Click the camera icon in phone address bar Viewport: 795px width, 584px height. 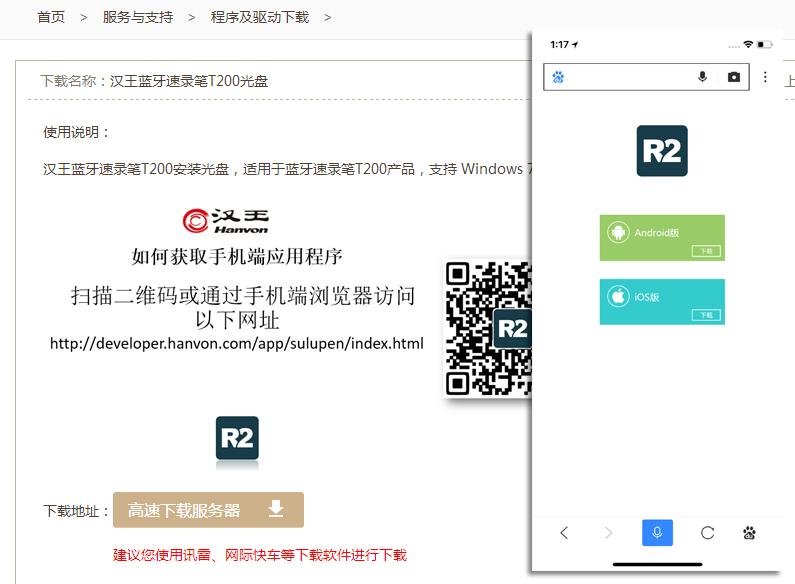click(x=734, y=77)
